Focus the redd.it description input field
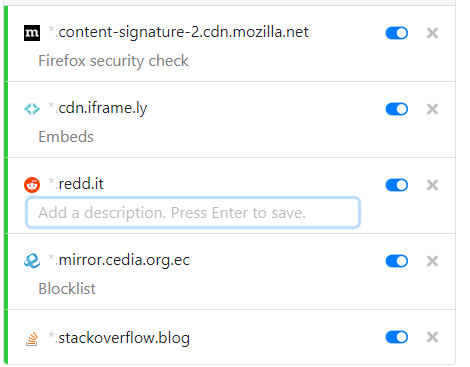 [x=193, y=213]
